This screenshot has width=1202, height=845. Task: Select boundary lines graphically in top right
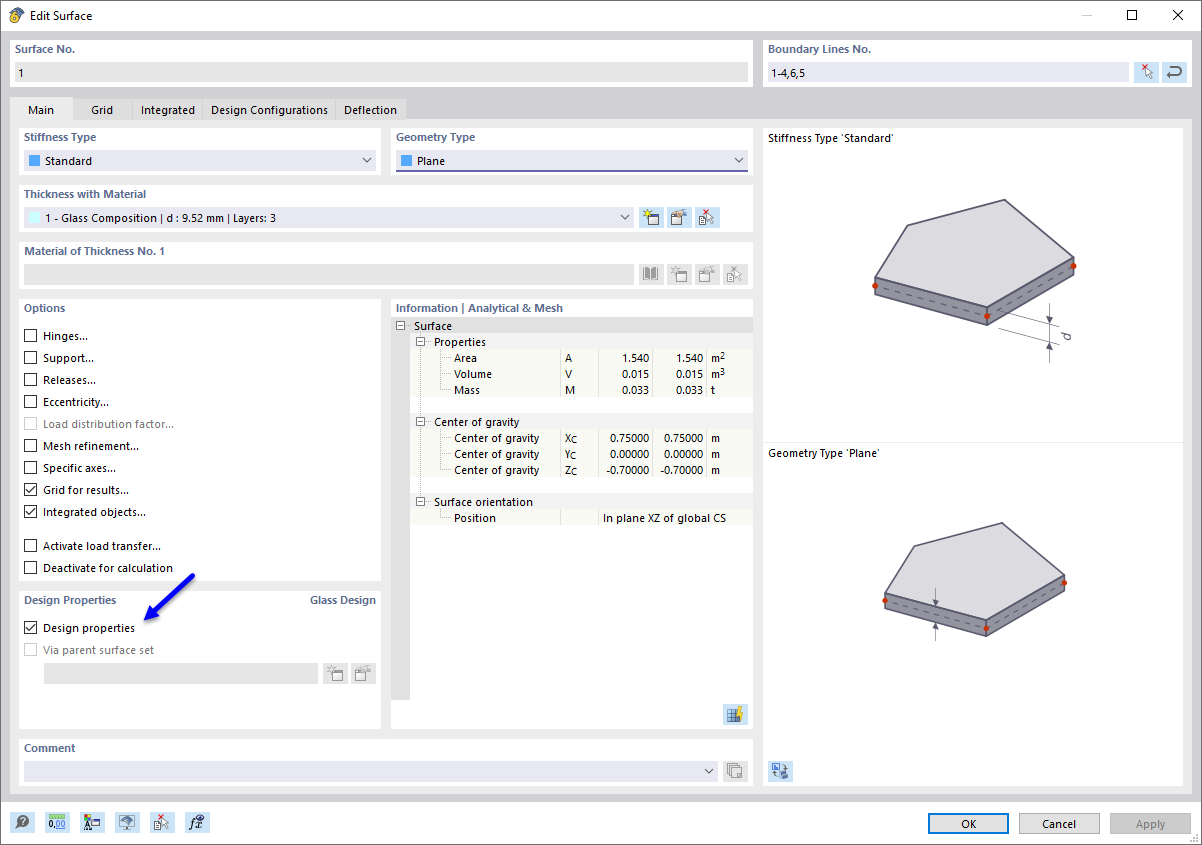[1146, 72]
